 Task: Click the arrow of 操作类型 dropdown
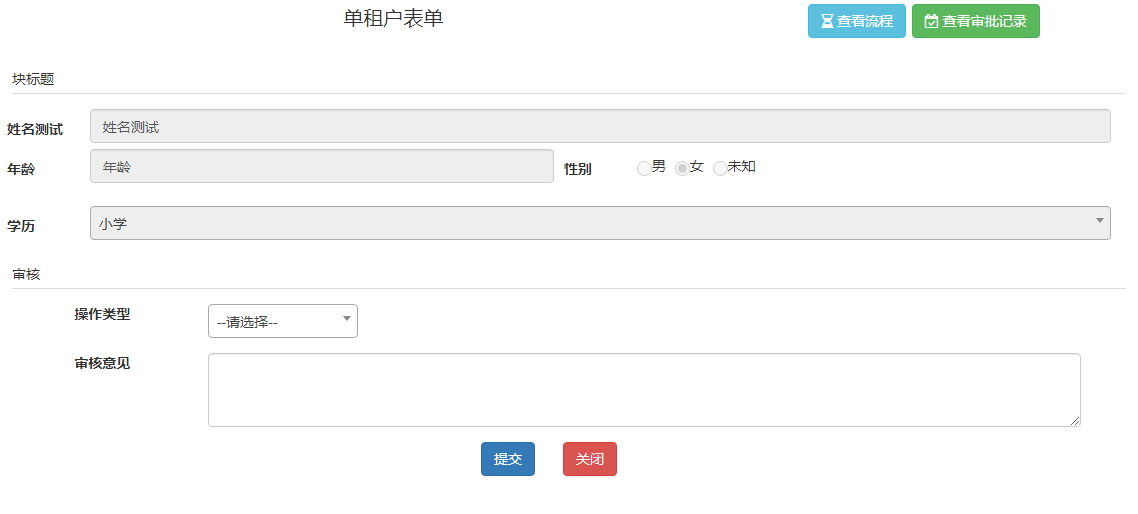[x=347, y=318]
